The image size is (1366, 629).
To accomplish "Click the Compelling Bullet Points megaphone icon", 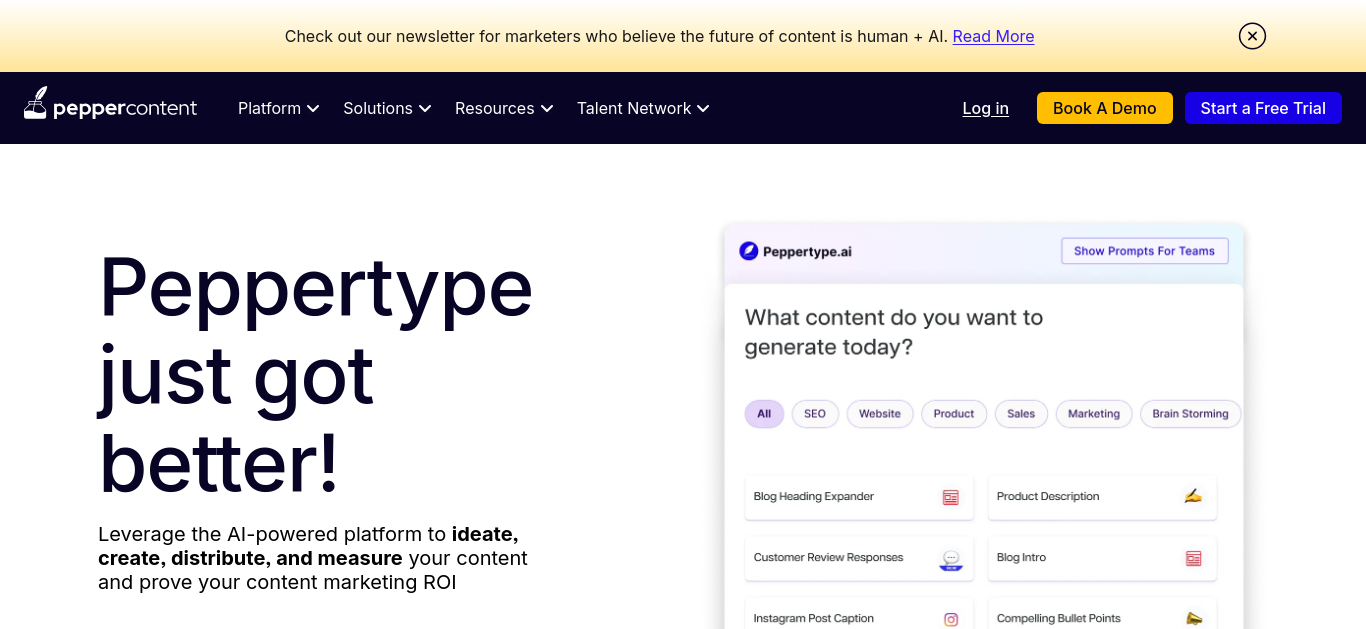I will (1193, 618).
